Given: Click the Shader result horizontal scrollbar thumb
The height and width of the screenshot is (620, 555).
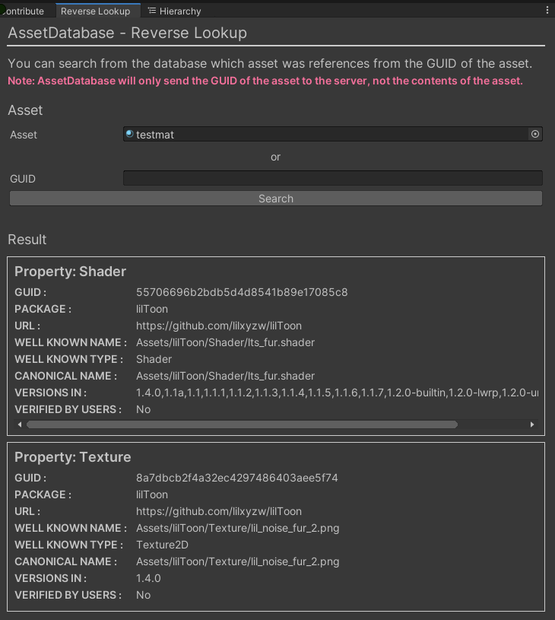Looking at the screenshot, I should pos(242,424).
